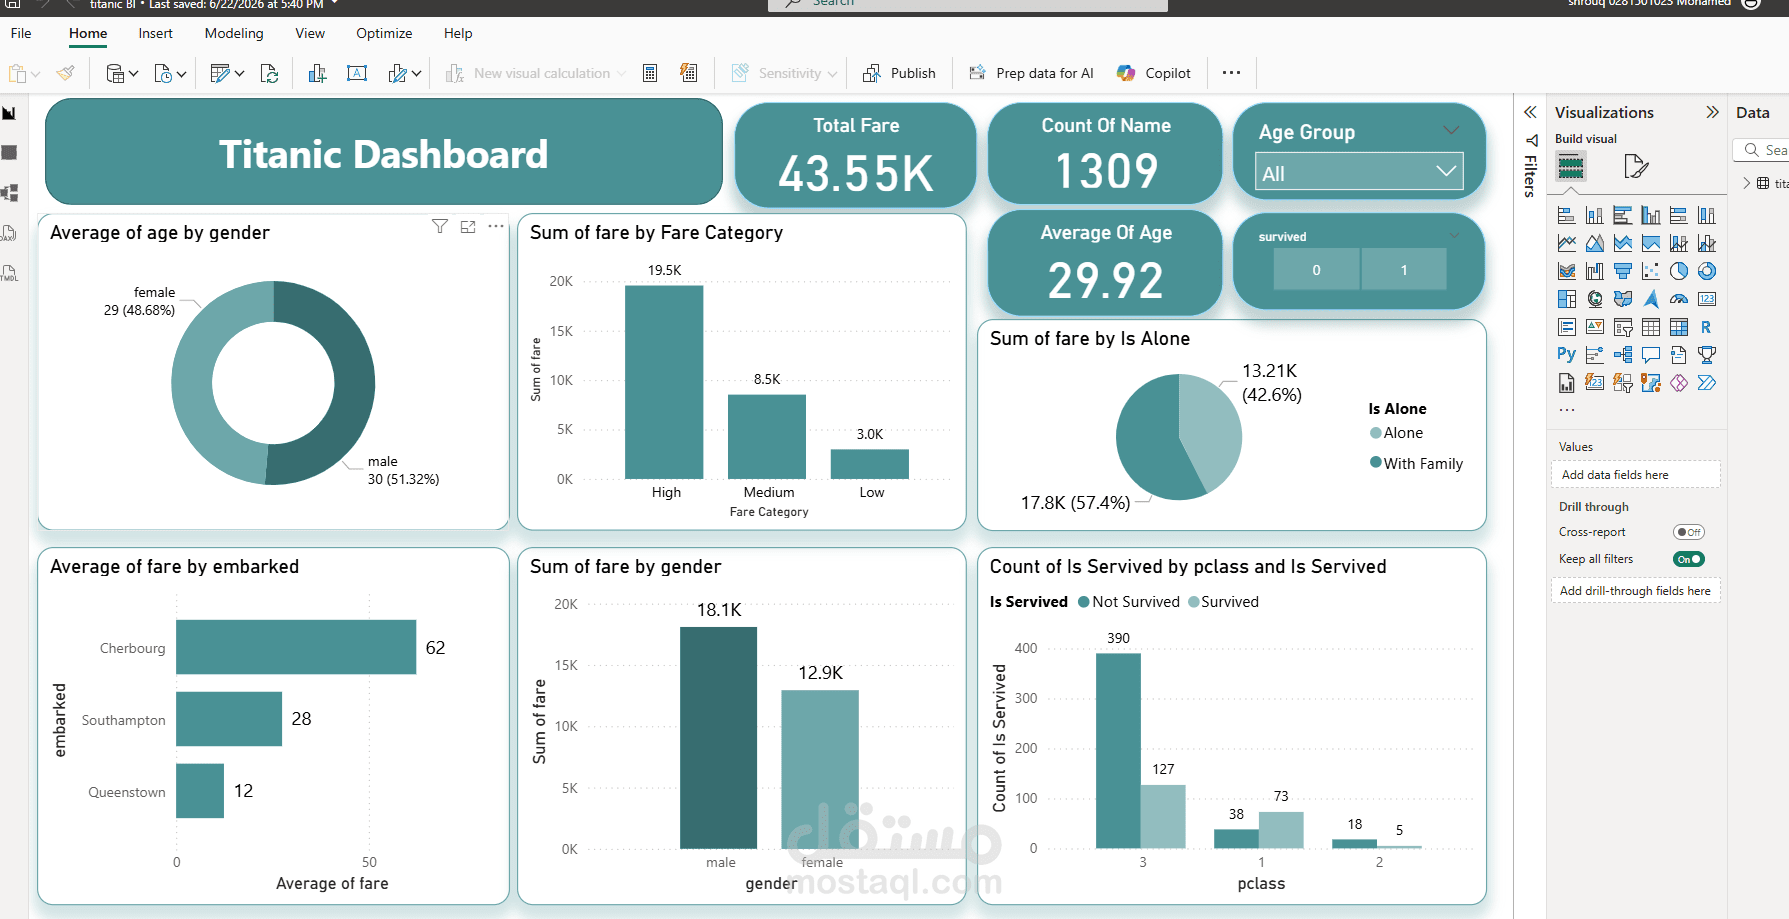Image resolution: width=1789 pixels, height=919 pixels.
Task: Choose the scatter chart visual icon
Action: click(x=1651, y=271)
